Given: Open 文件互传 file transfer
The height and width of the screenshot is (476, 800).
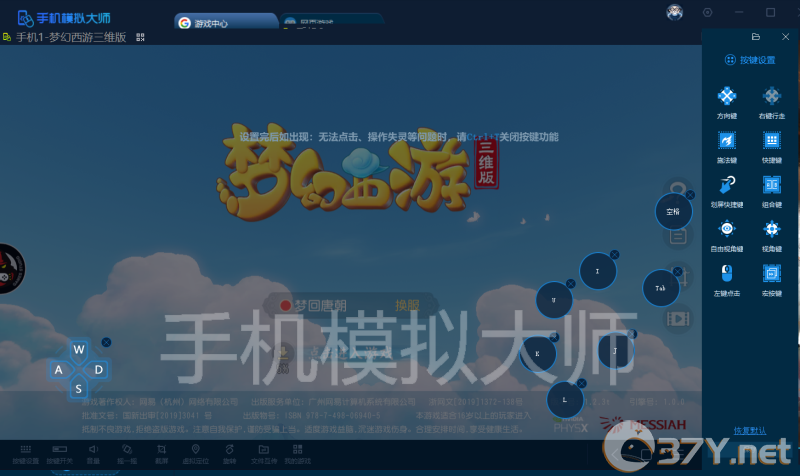Looking at the screenshot, I should pos(264,454).
